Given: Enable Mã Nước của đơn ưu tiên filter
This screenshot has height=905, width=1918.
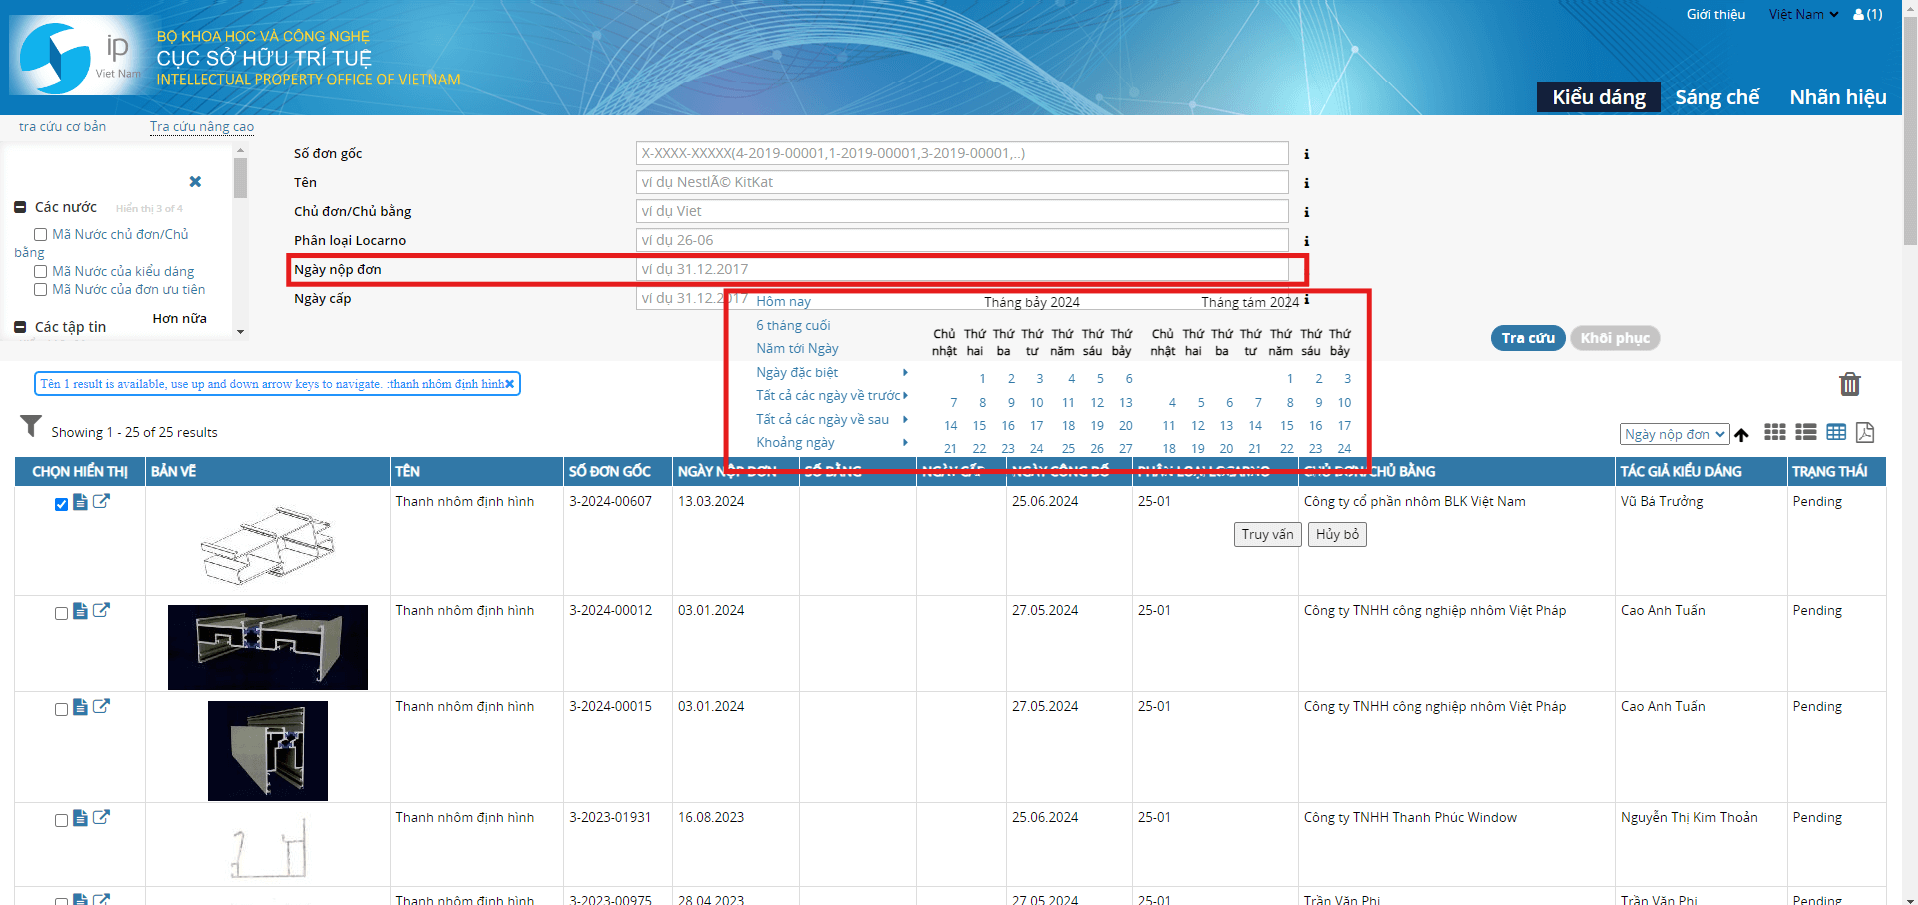Looking at the screenshot, I should 41,290.
